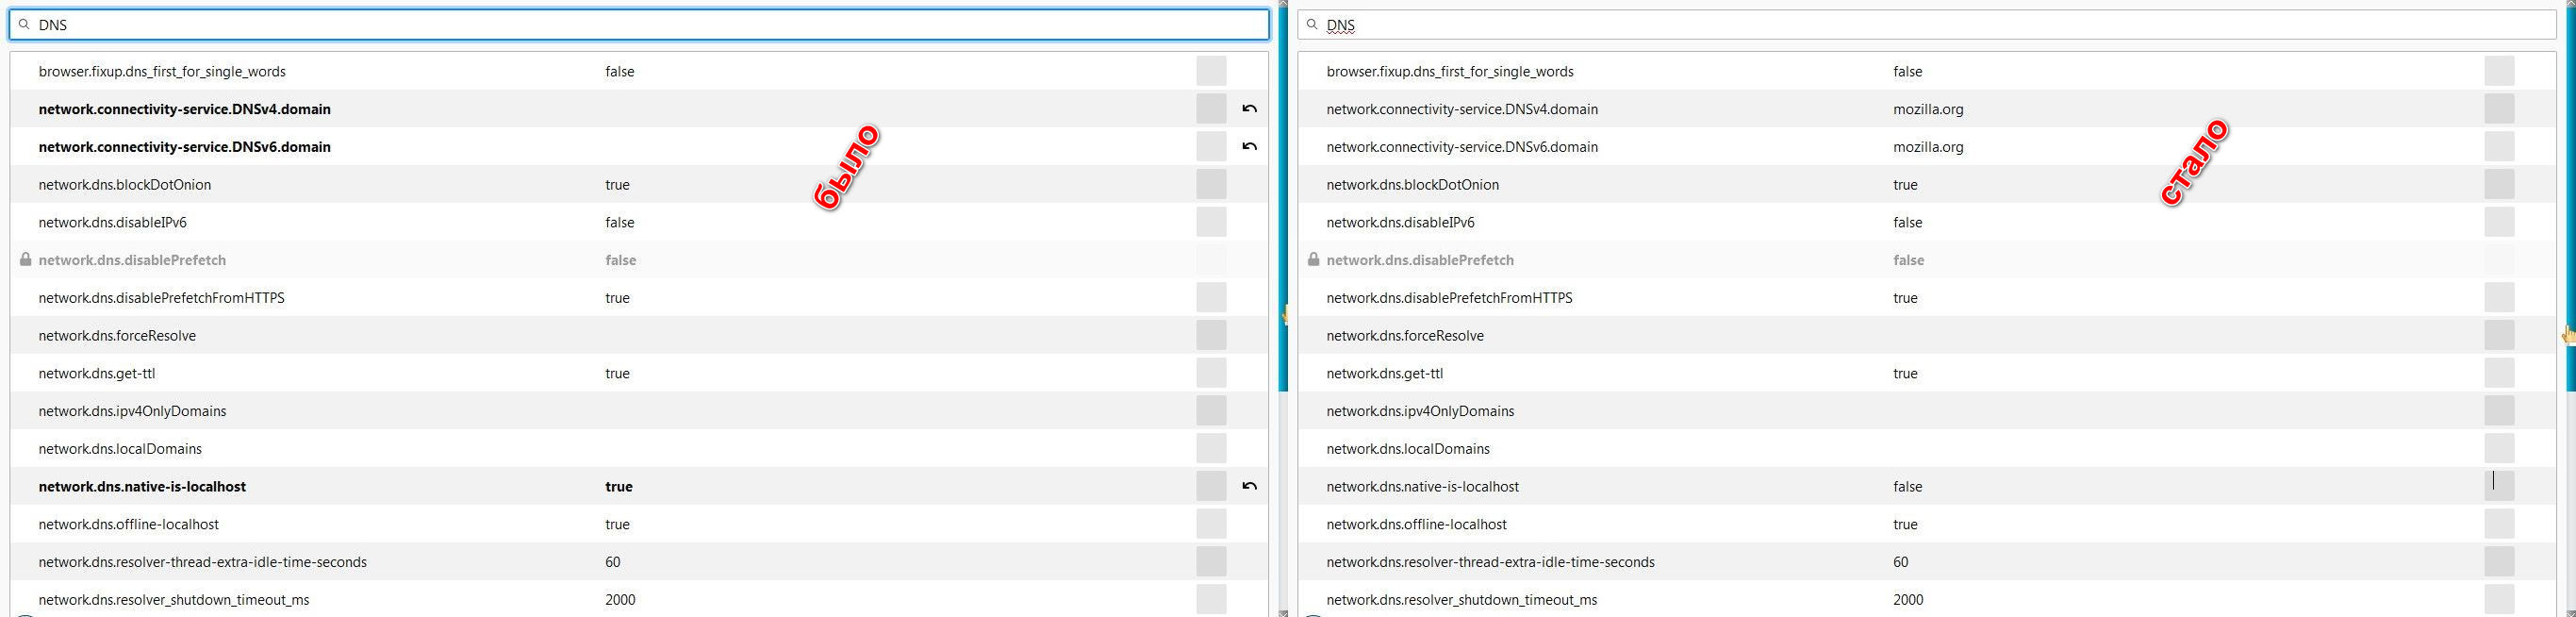Select network.dns.native-is-localhost name in right panel

point(1422,487)
